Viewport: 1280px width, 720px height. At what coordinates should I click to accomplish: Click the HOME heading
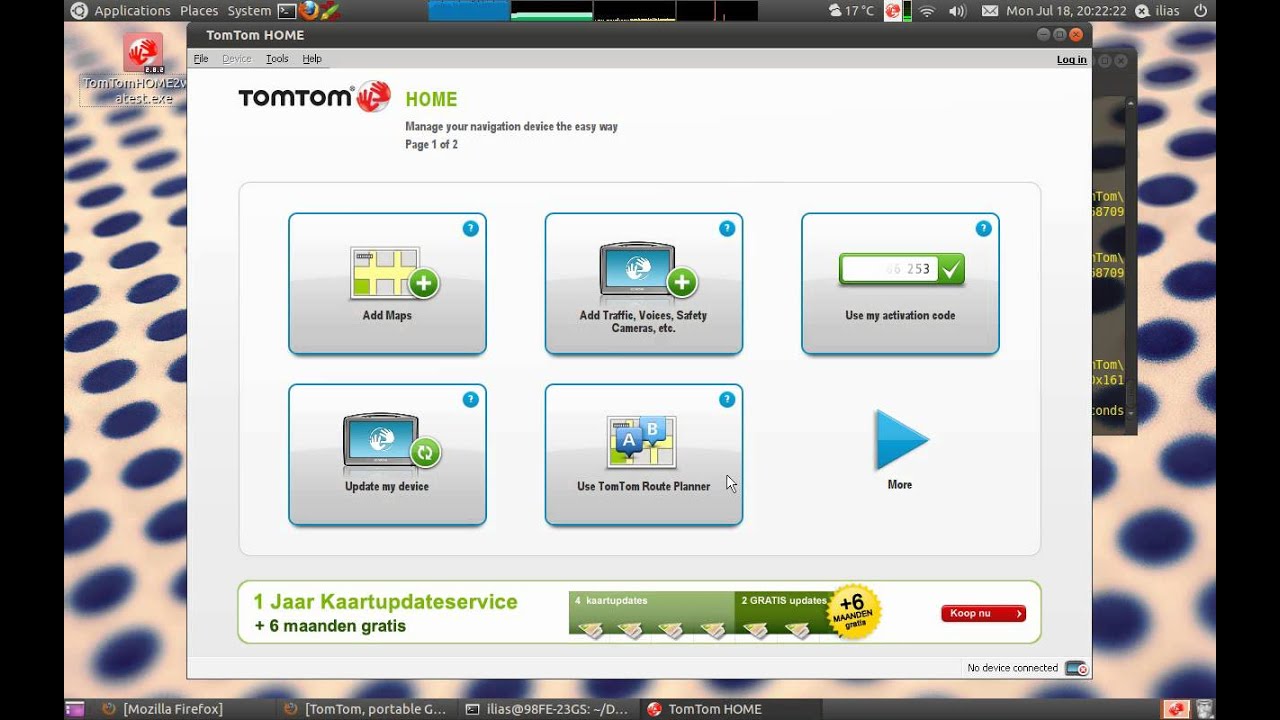point(431,99)
